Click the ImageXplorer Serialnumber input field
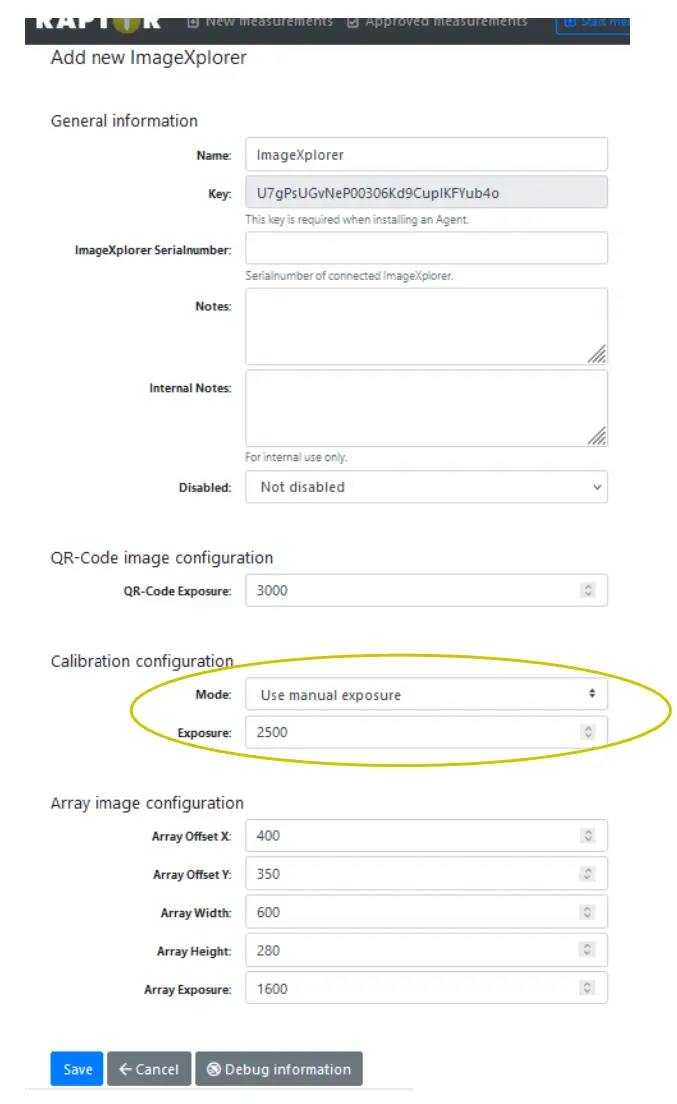Viewport: 677px width, 1104px height. coord(426,247)
